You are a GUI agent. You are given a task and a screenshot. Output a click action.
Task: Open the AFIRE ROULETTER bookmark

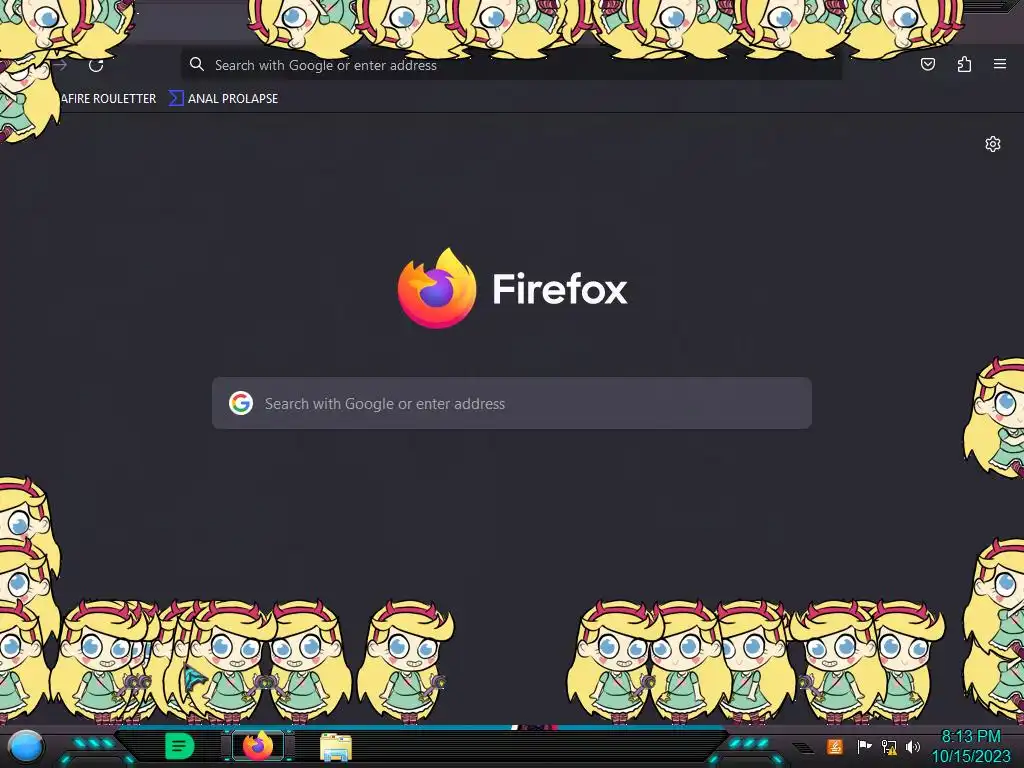108,99
